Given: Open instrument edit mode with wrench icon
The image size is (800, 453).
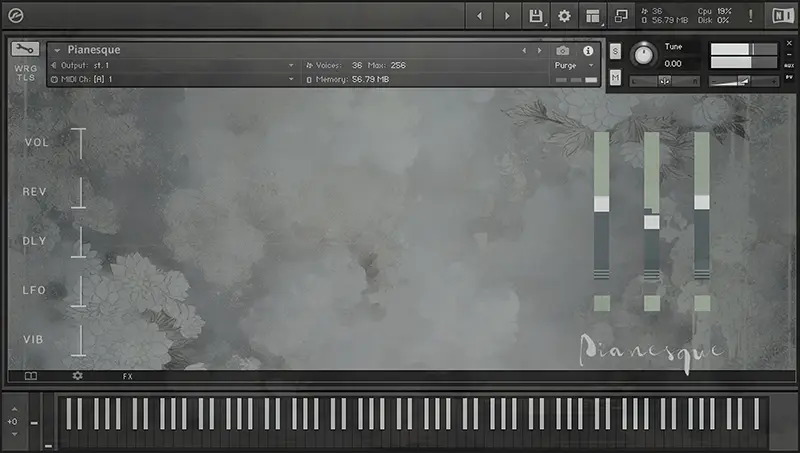Looking at the screenshot, I should pyautogui.click(x=24, y=49).
